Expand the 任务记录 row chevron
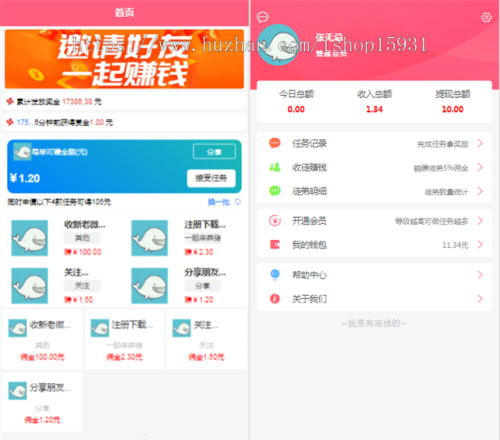Screen dimensions: 500x440 click(480, 143)
